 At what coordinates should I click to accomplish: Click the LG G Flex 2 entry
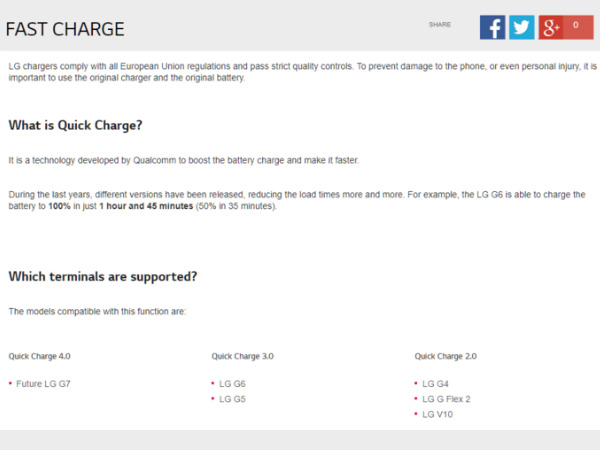coord(446,398)
